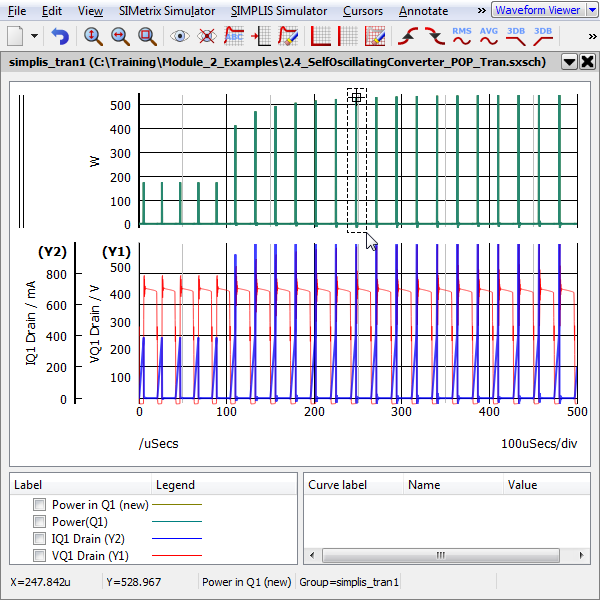Click the RMS measurement icon
This screenshot has height=600, width=600.
click(462, 36)
